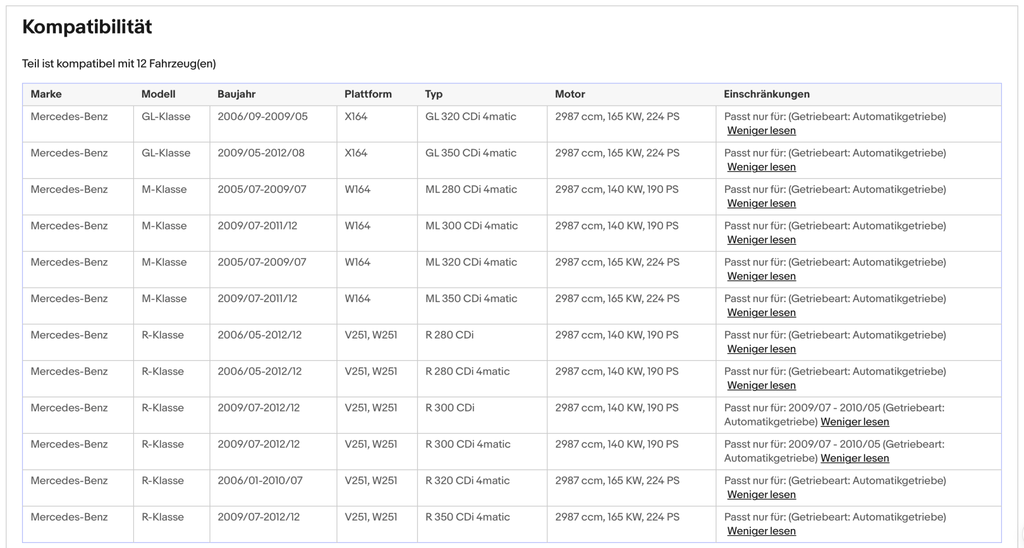Select the Marke column header
Screen dimensions: 1024x548
coord(46,94)
